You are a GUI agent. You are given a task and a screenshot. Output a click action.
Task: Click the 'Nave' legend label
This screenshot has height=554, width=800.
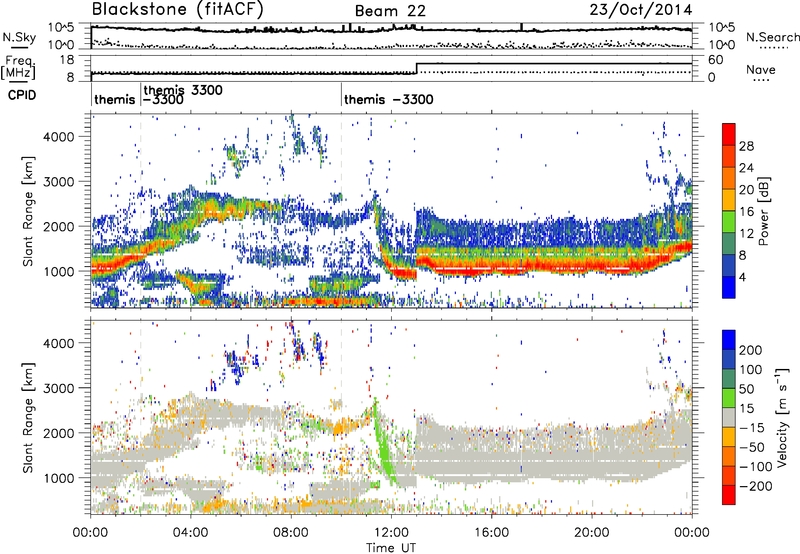click(761, 69)
